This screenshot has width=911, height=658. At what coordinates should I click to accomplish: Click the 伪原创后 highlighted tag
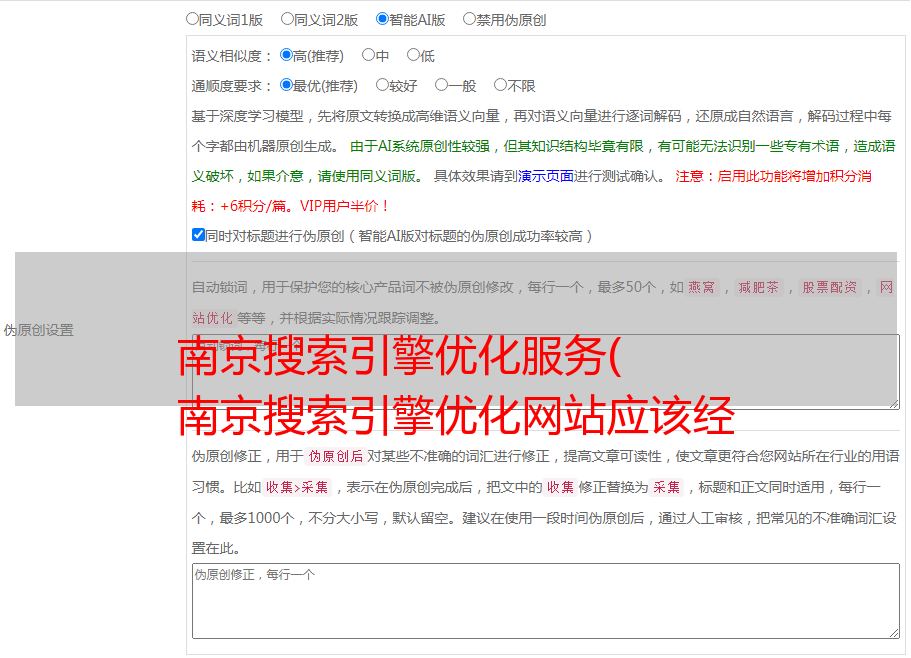point(336,456)
